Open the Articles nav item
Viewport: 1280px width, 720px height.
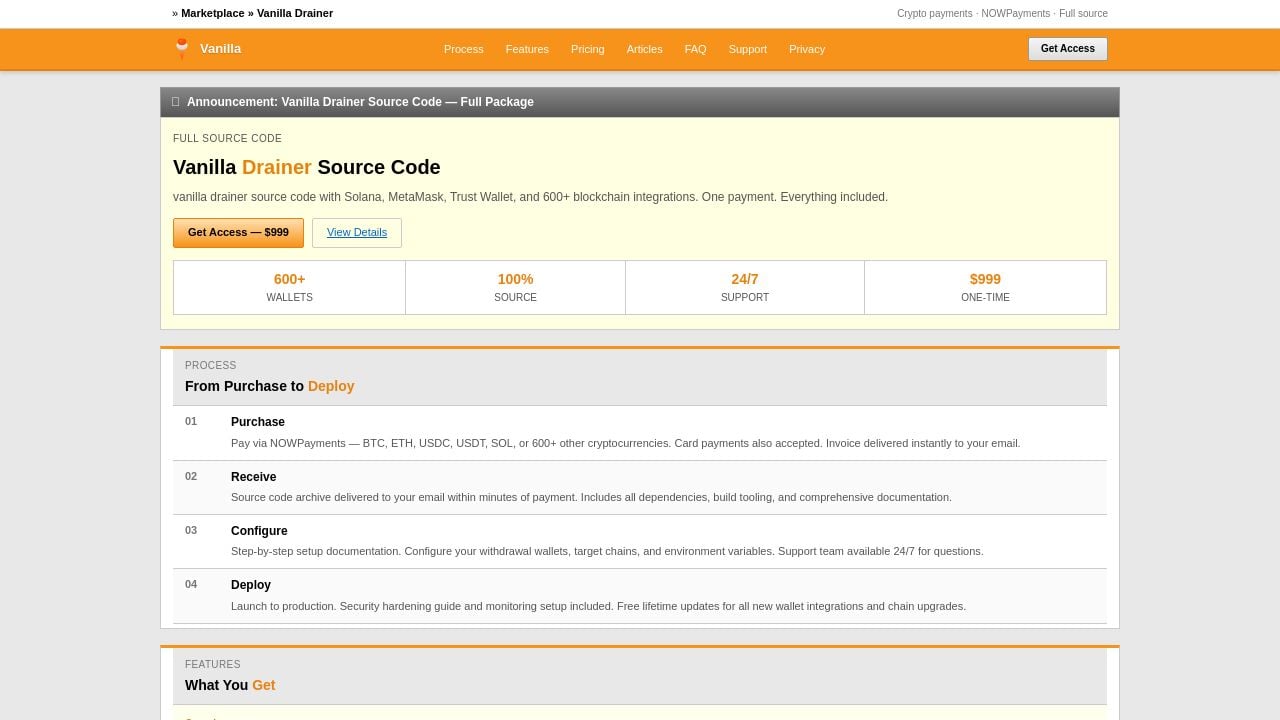pos(645,49)
